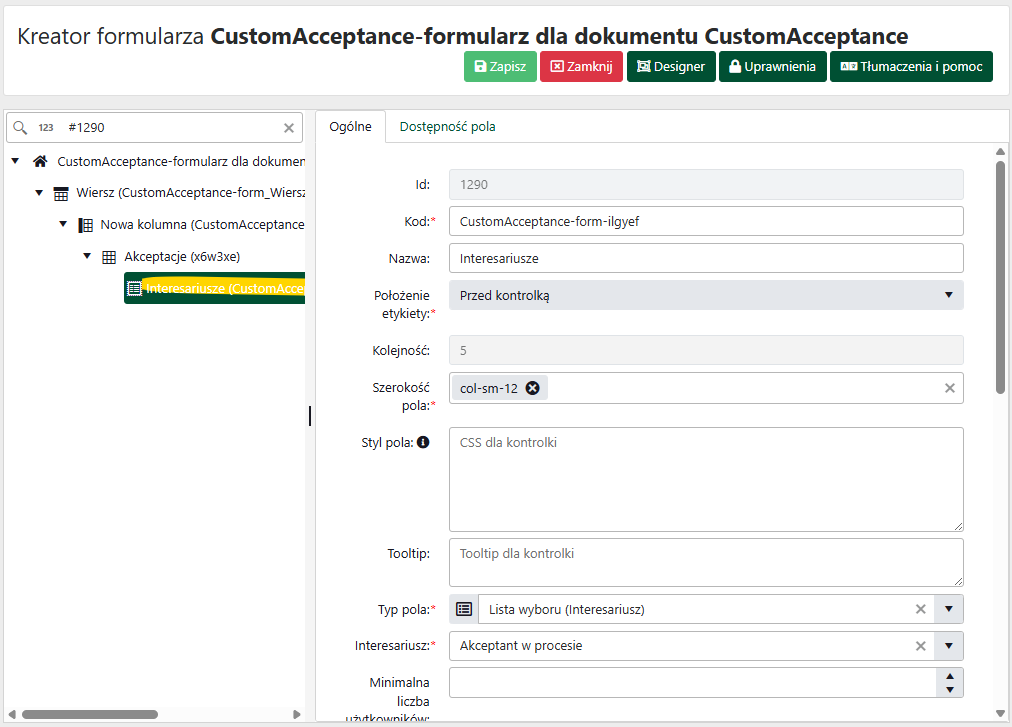Switch to the Dostępność pola tab
Screen dimensions: 1012x727
[x=447, y=127]
